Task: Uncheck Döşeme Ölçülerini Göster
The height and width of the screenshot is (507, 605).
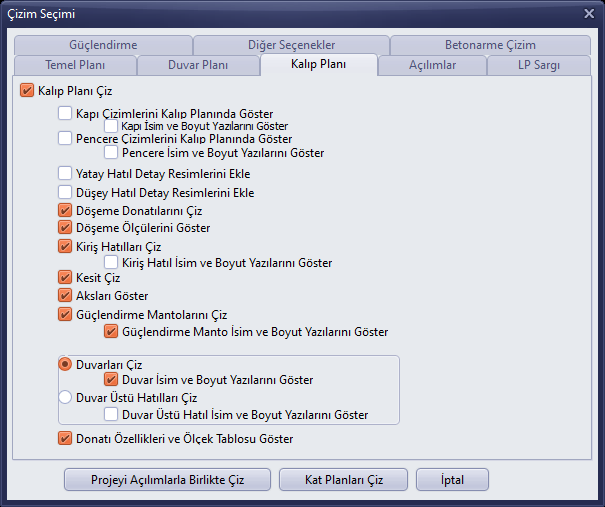Action: click(65, 227)
